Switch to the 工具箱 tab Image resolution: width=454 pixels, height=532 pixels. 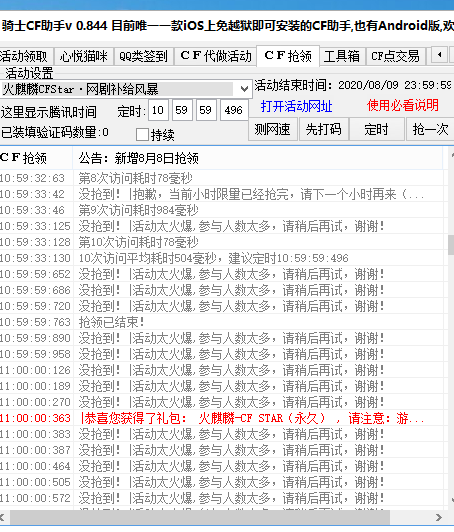(342, 56)
